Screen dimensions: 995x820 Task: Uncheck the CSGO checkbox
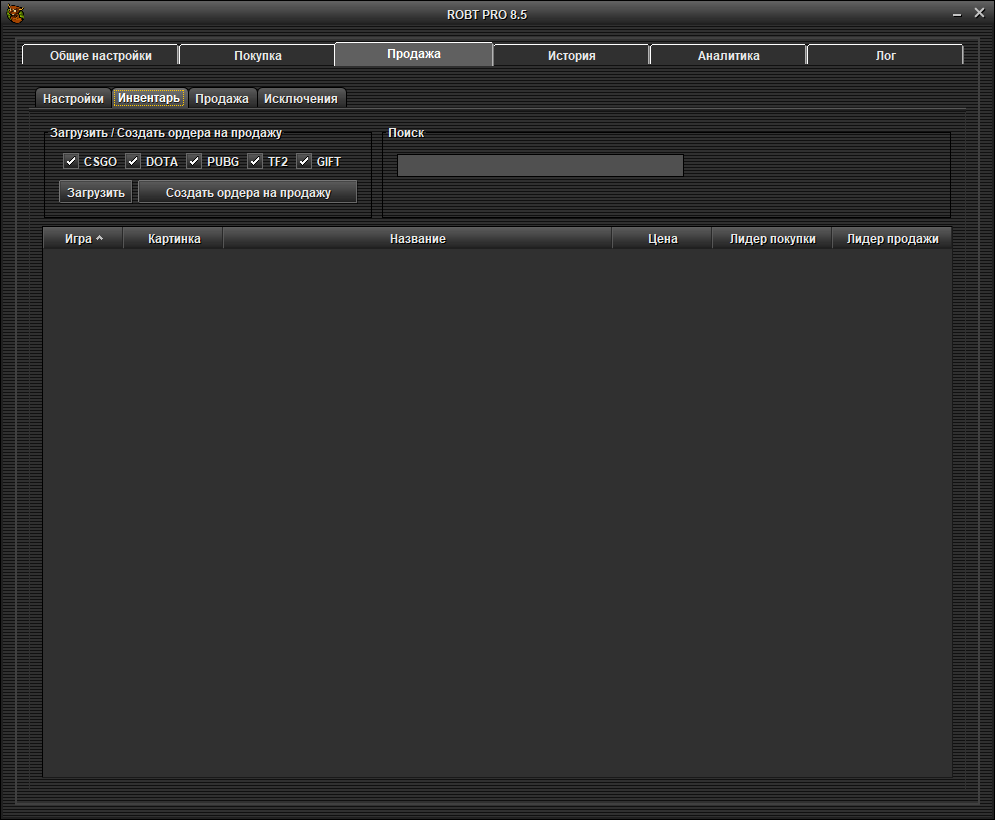[71, 161]
